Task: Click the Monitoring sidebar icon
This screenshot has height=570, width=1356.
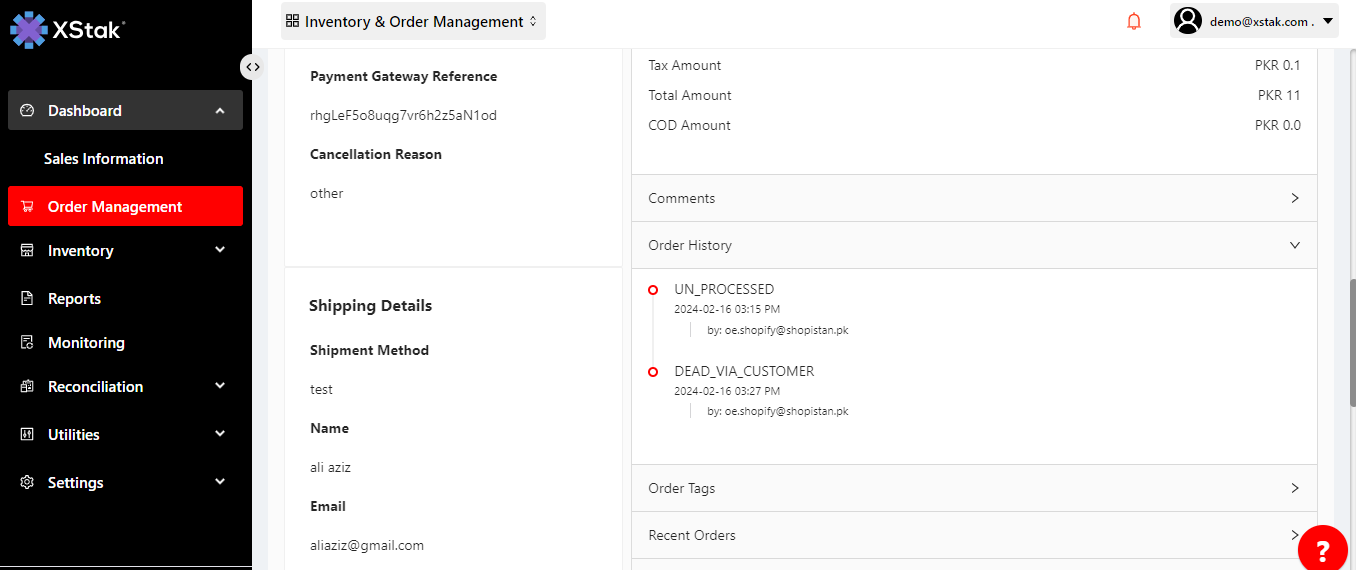Action: pos(28,343)
